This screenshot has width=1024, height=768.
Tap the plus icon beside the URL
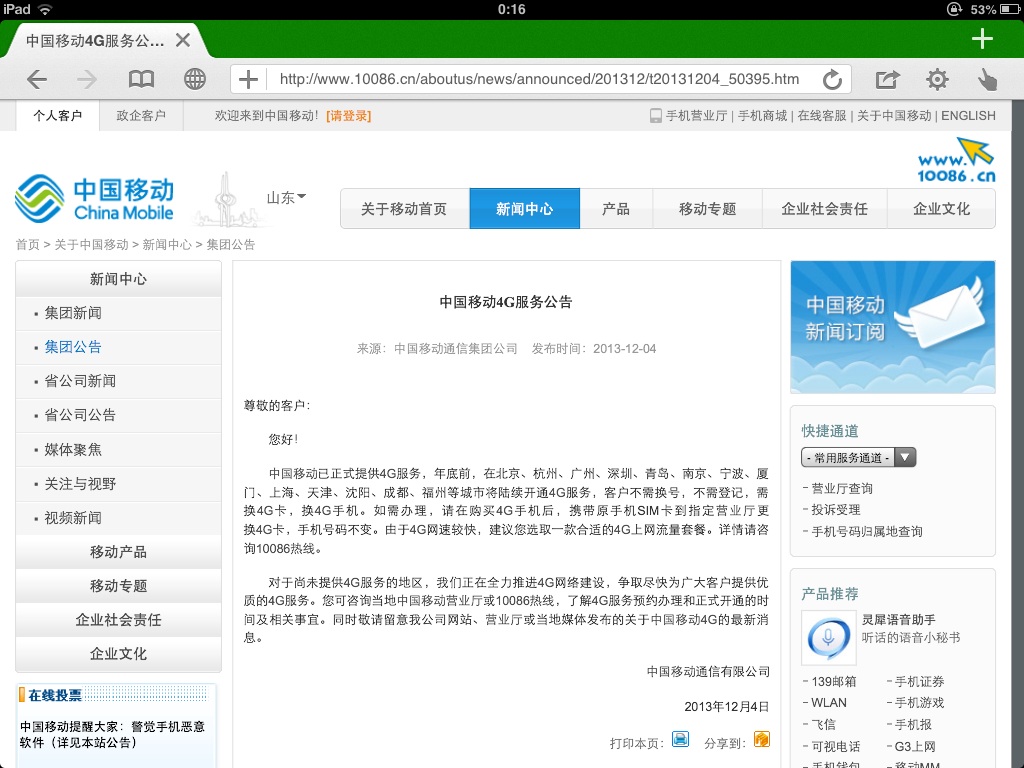(x=248, y=80)
